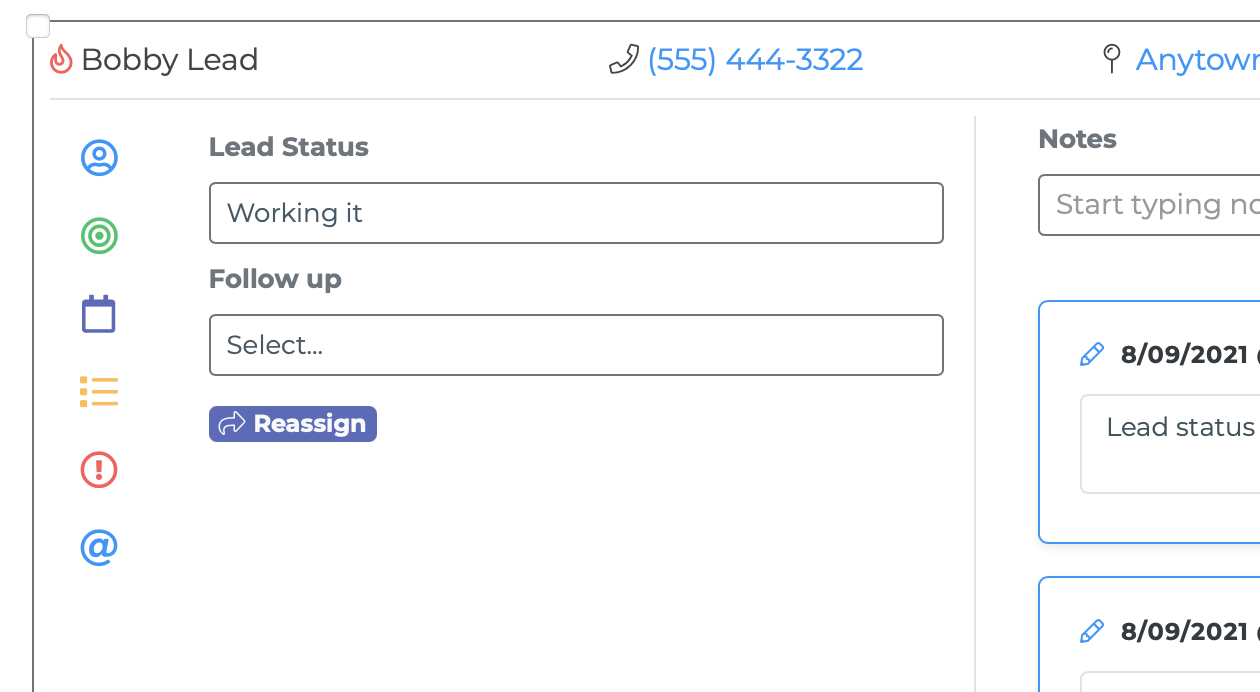Open the calendar icon in sidebar
1260x692 pixels.
click(x=99, y=314)
